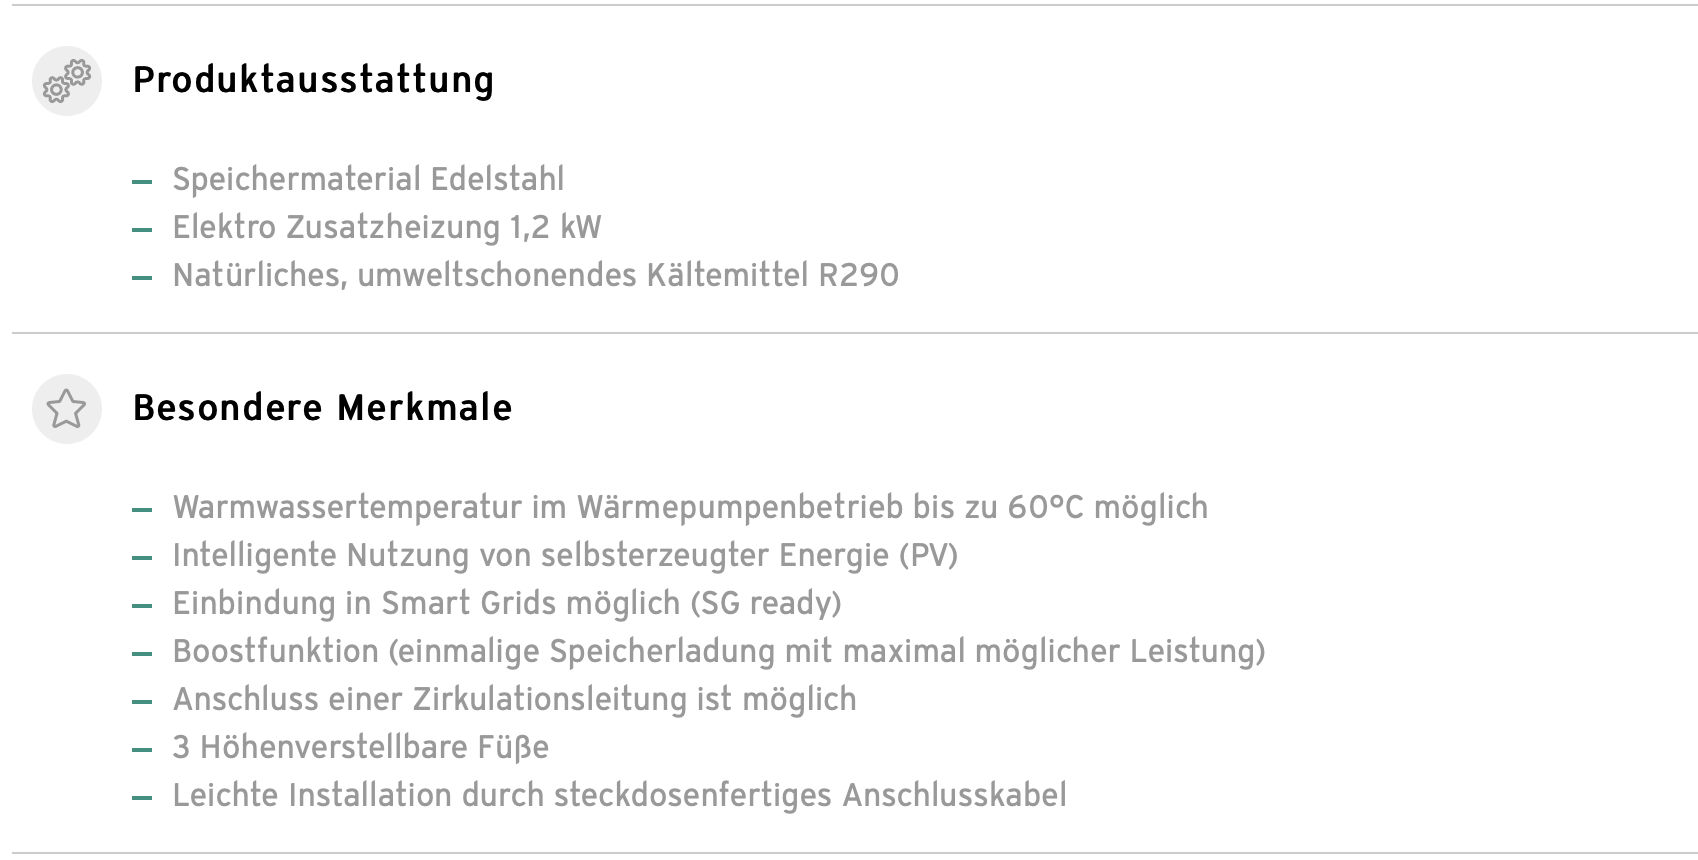Click the Boostfunktion list item
The width and height of the screenshot is (1698, 860).
tap(719, 651)
